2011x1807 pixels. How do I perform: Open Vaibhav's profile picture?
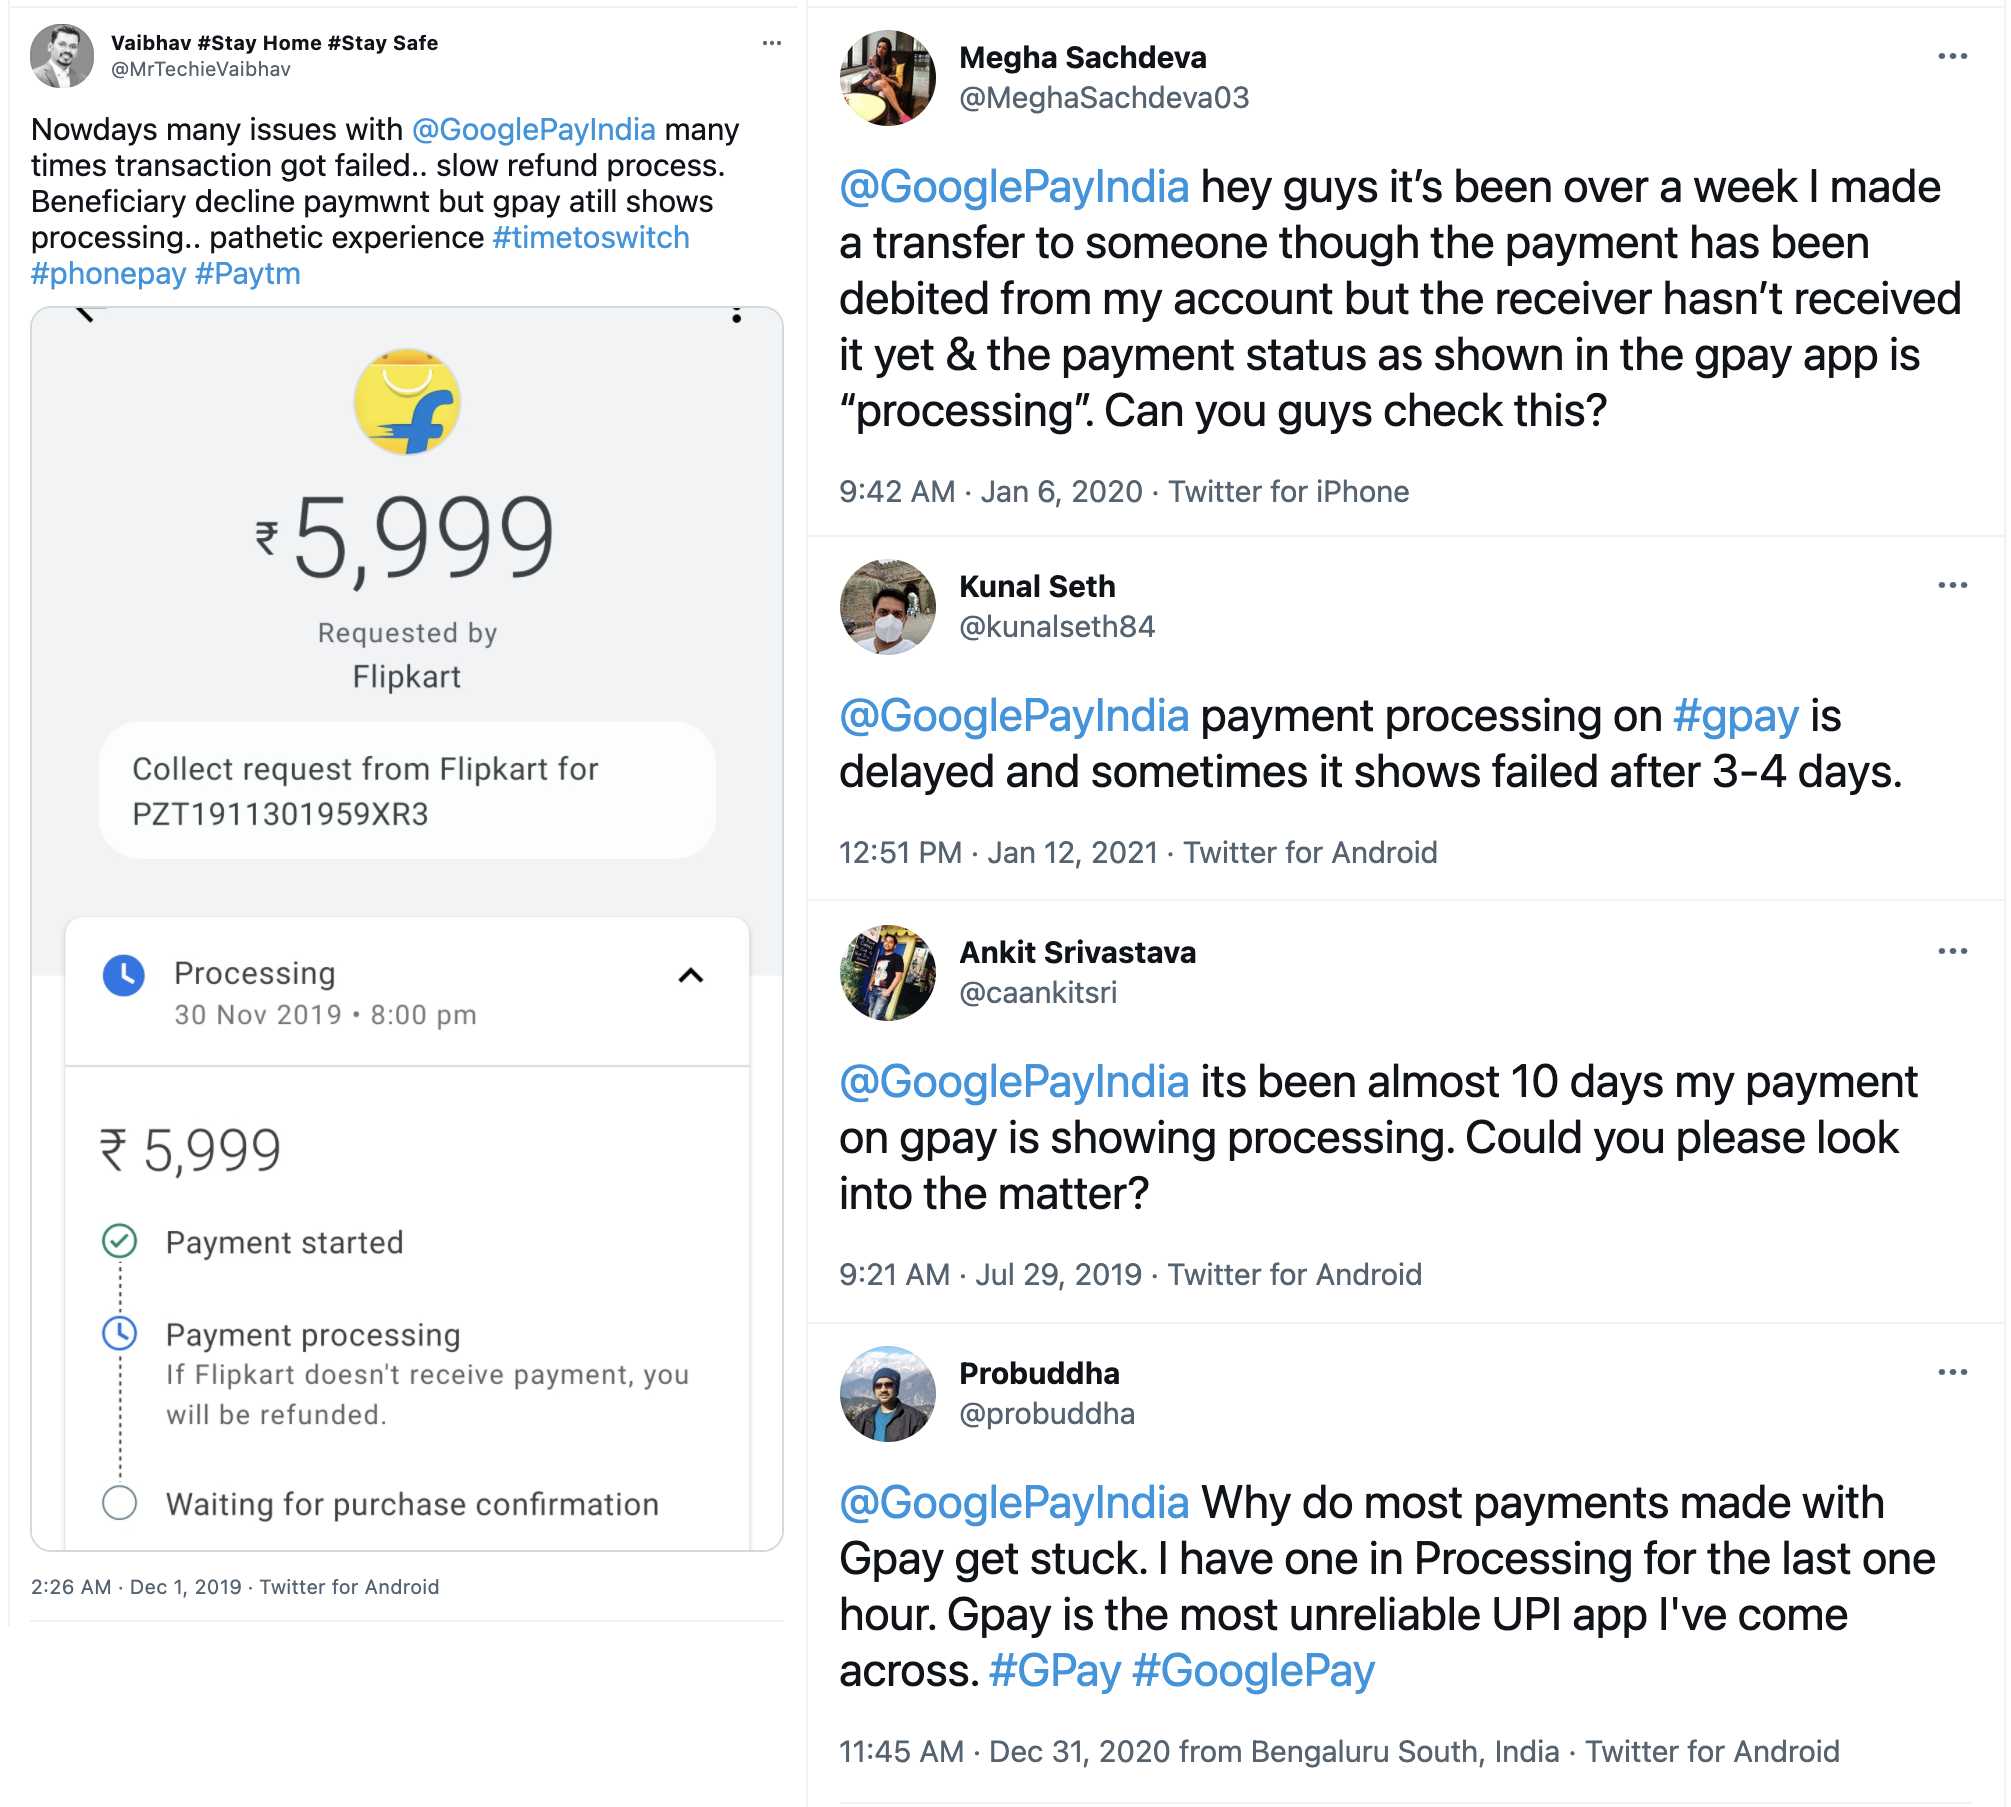point(62,56)
